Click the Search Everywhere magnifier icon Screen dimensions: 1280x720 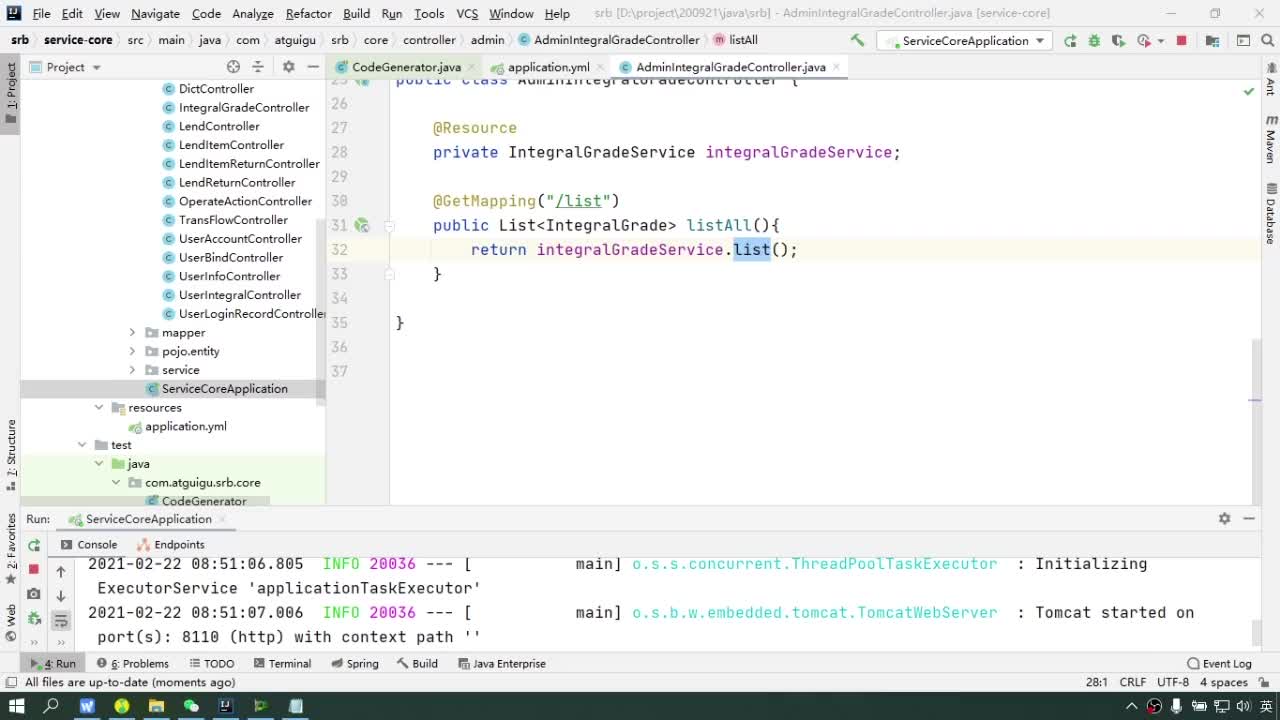click(1266, 40)
